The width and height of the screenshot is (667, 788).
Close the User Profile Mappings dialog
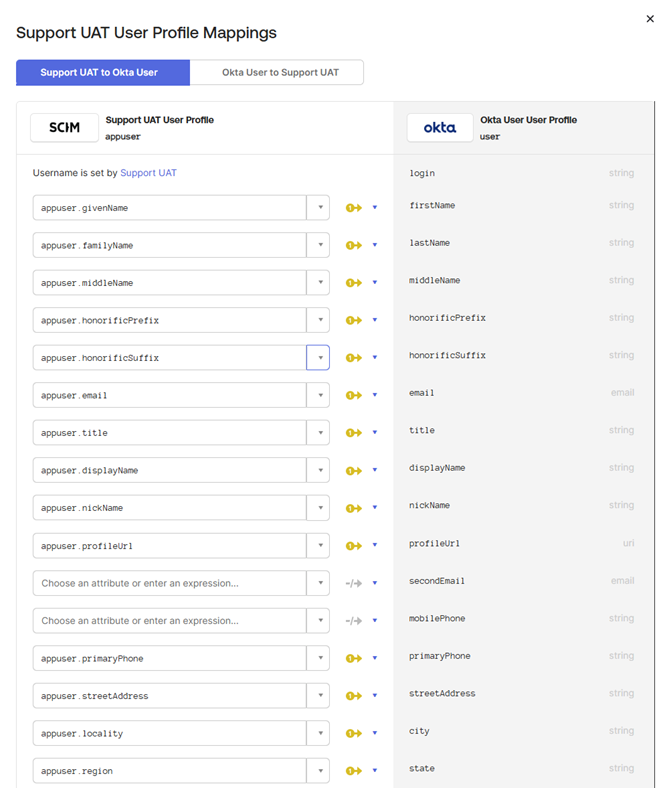click(x=650, y=18)
